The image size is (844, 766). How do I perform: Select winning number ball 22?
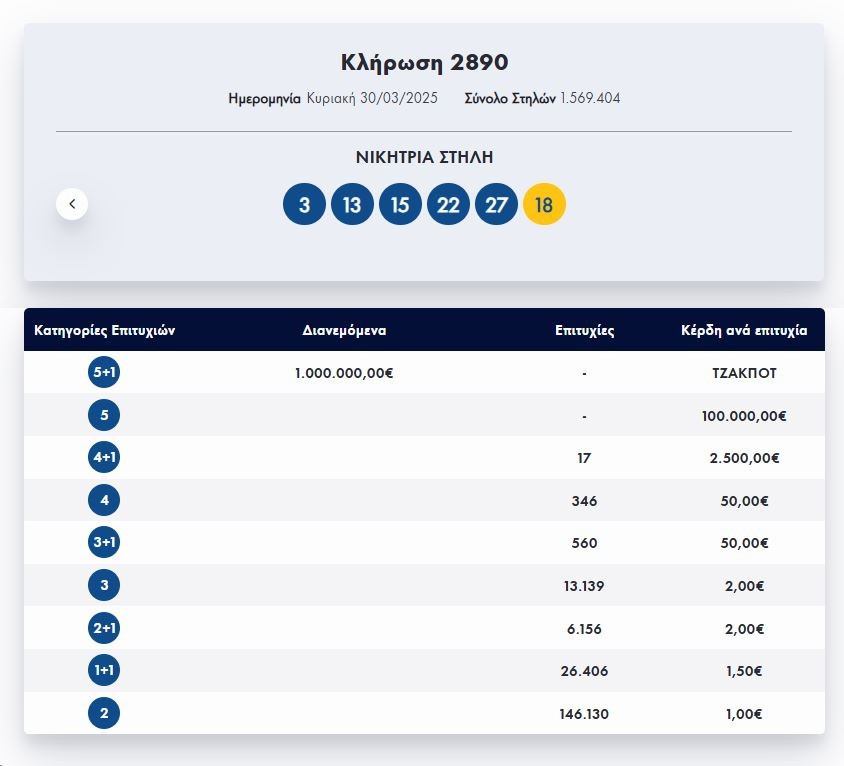pyautogui.click(x=448, y=205)
